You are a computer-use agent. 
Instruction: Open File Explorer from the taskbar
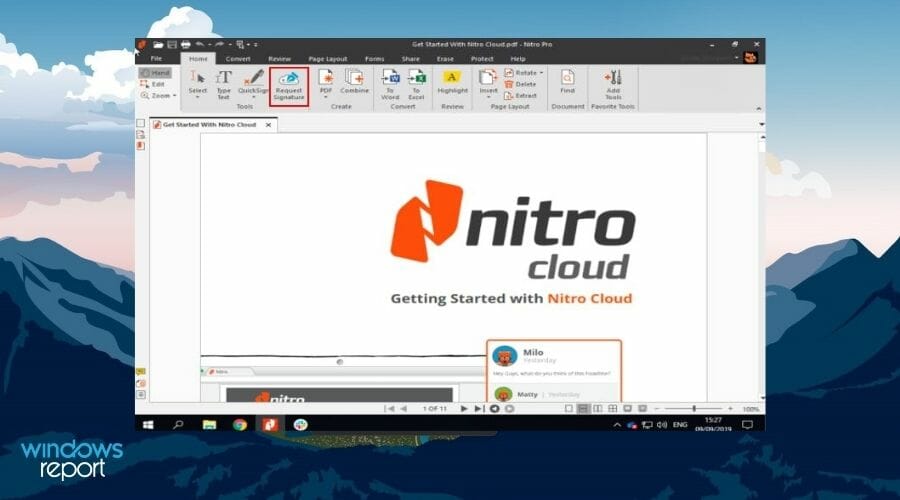tap(210, 425)
